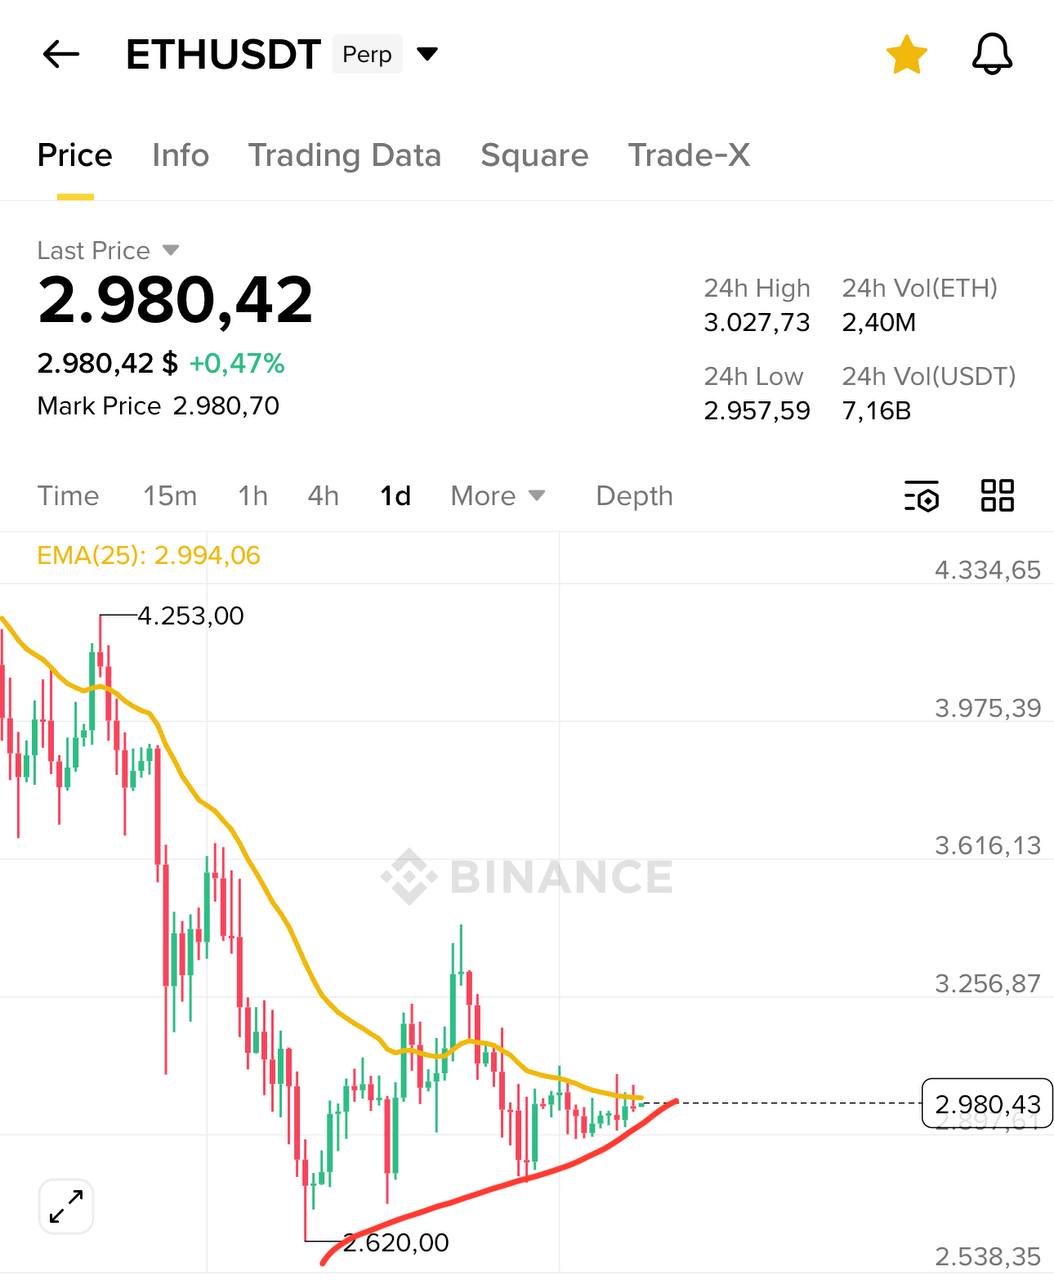Open the price alert bell

click(992, 54)
